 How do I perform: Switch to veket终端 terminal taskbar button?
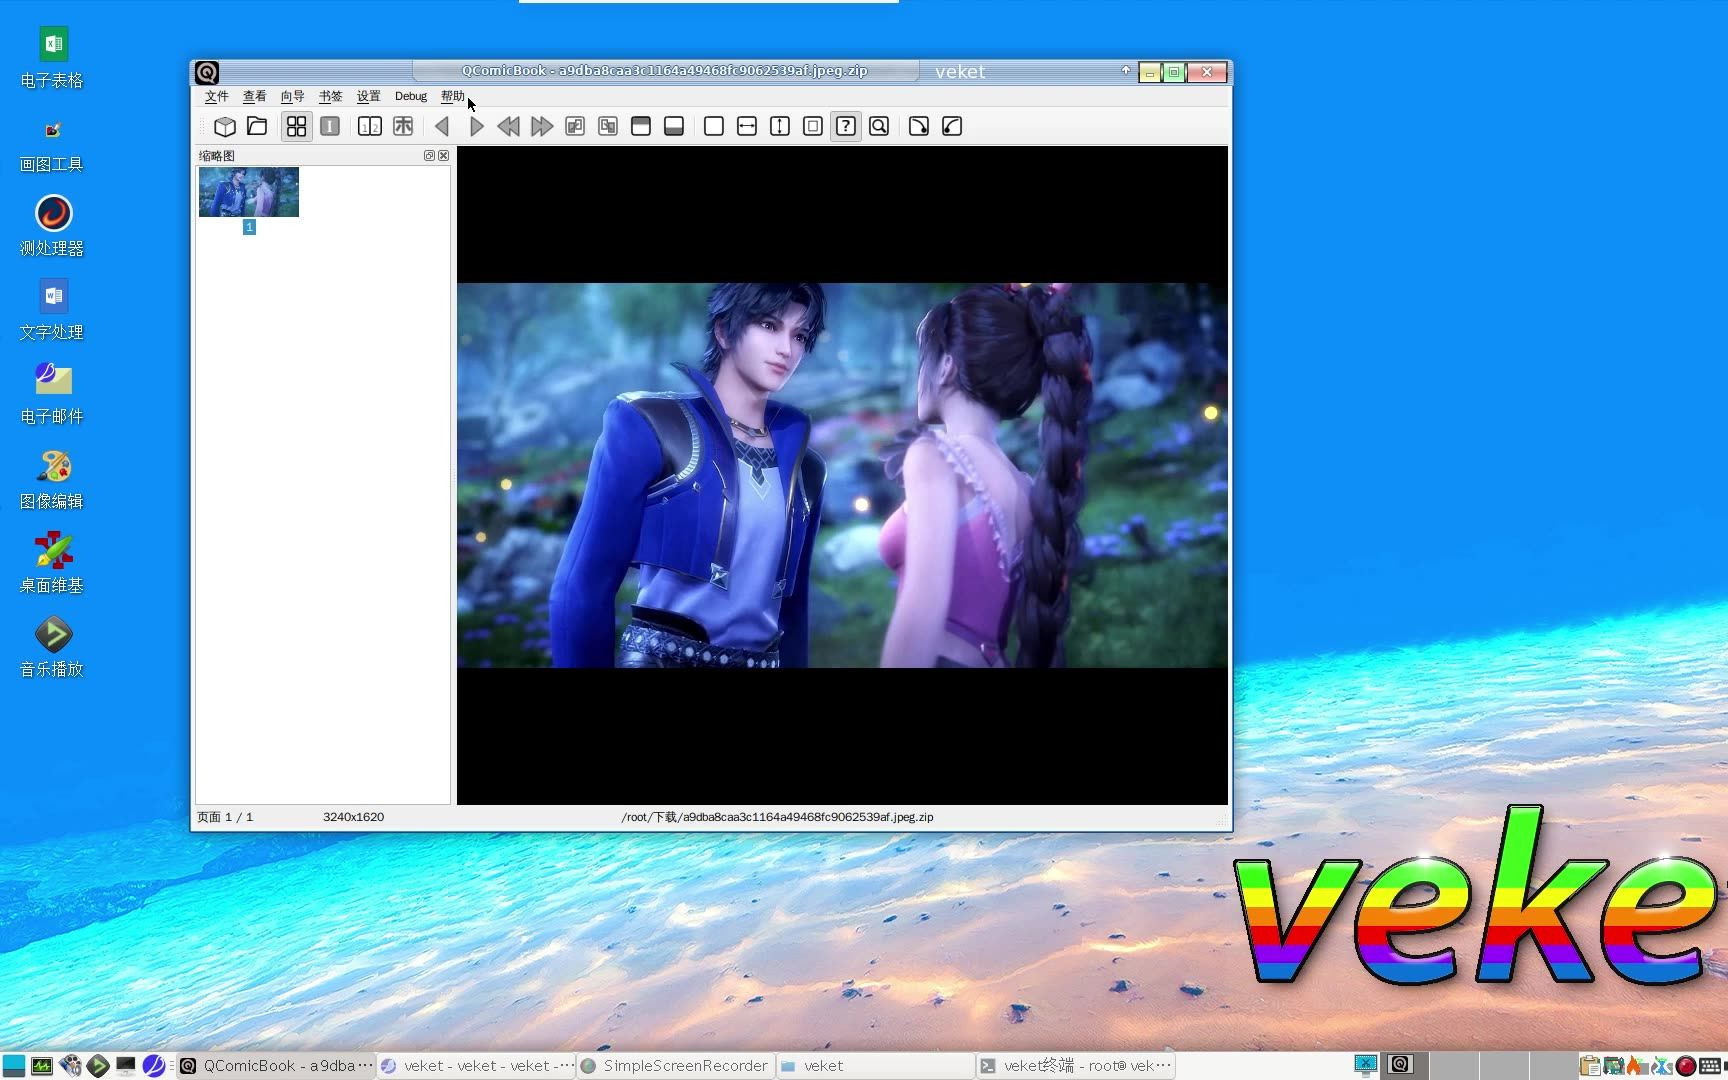pos(1075,1066)
